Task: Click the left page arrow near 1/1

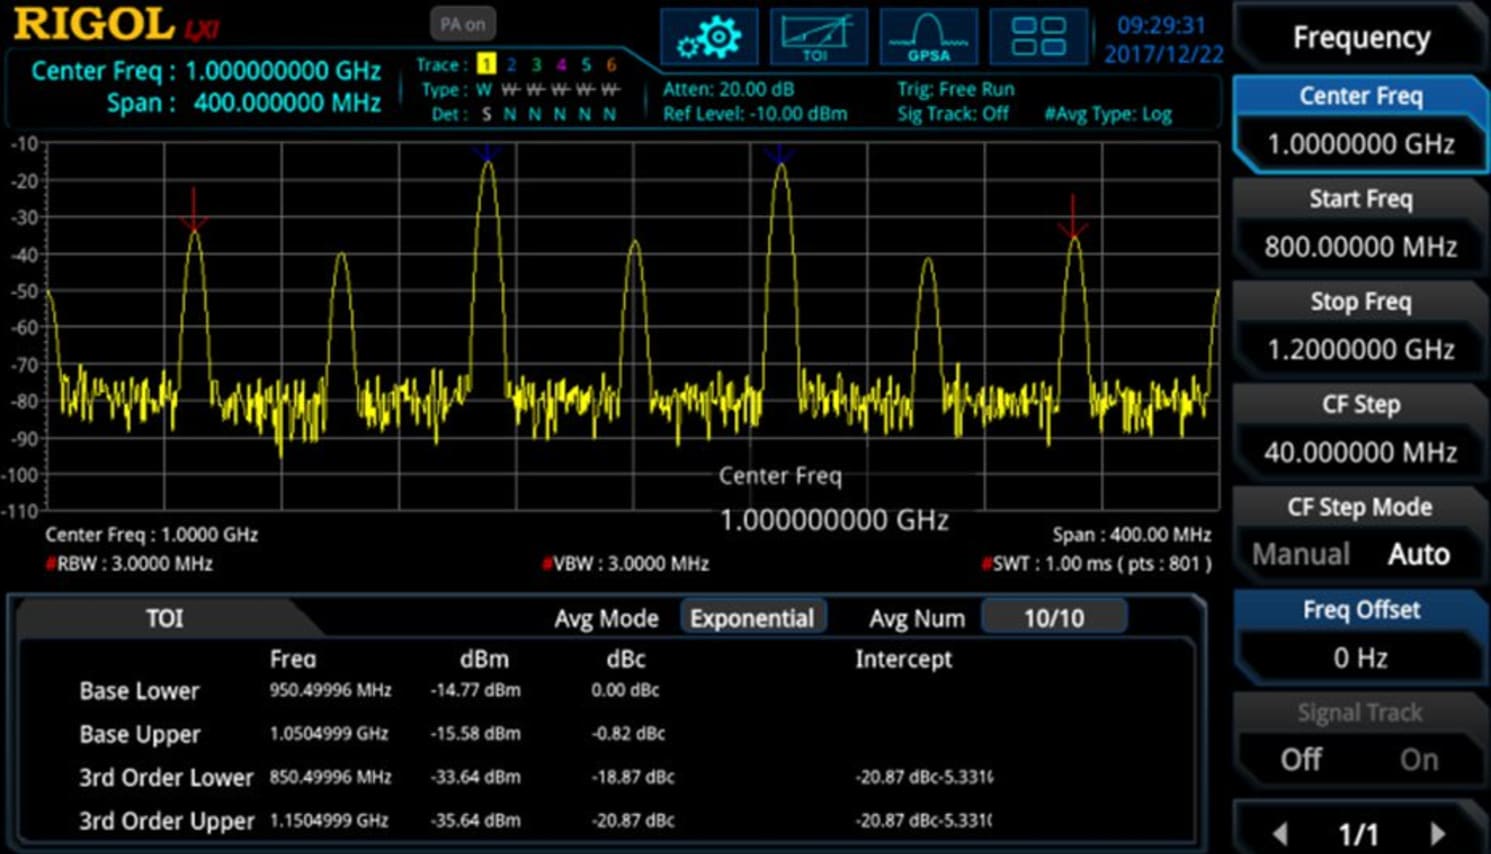Action: pos(1283,832)
